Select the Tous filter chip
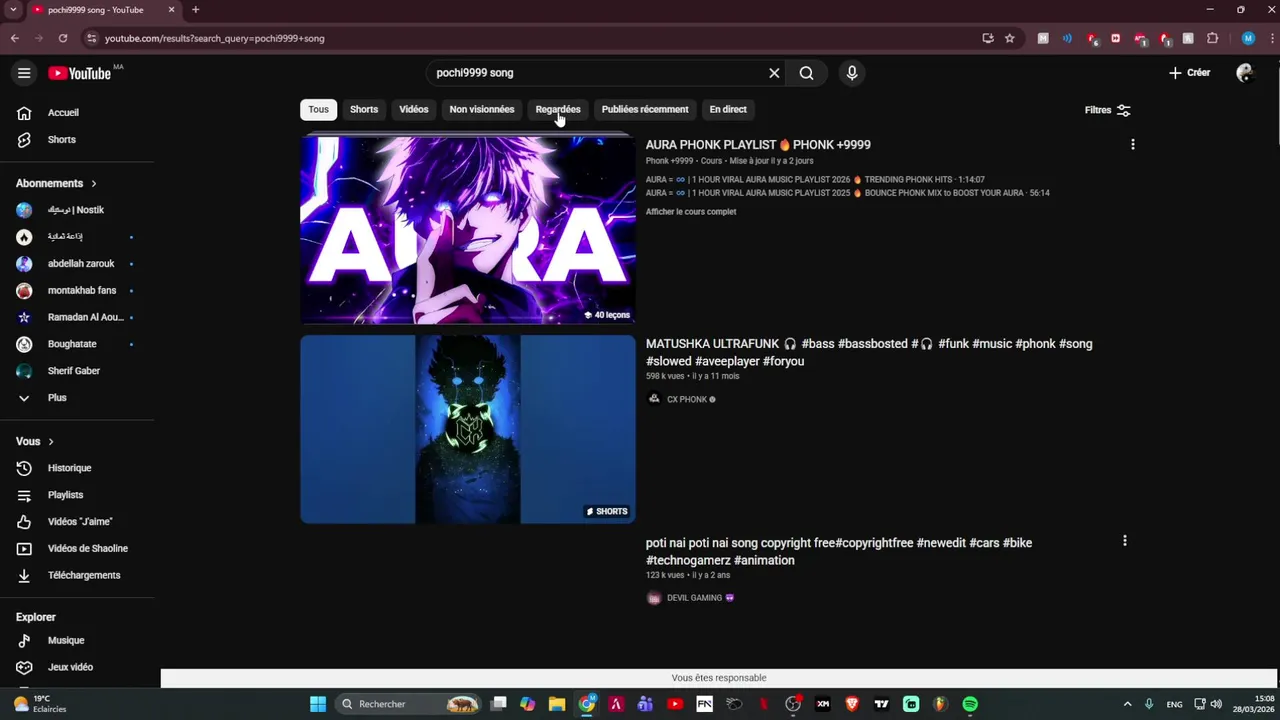1280x720 pixels. tap(318, 109)
